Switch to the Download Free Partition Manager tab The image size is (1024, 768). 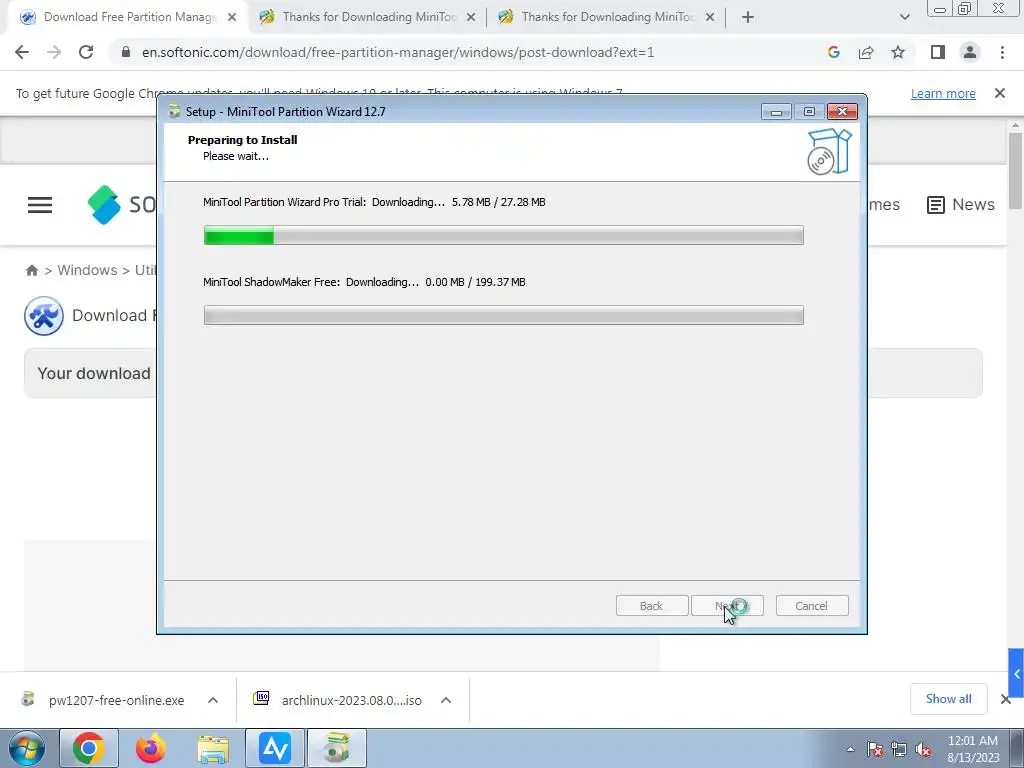[x=129, y=18]
